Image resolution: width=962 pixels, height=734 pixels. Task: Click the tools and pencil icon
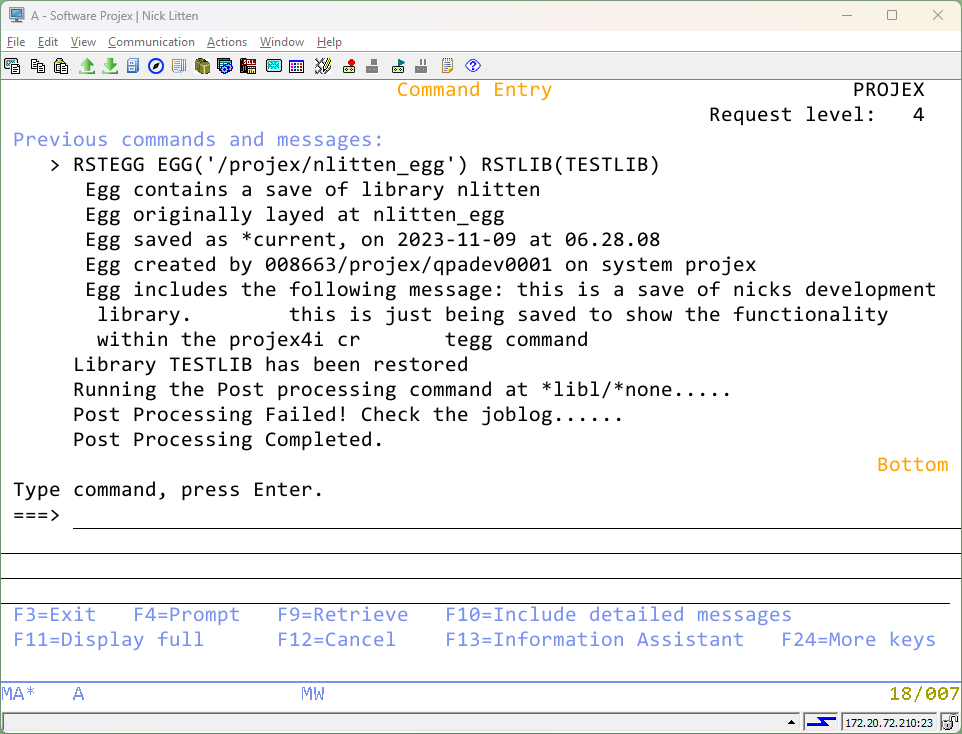click(x=323, y=66)
